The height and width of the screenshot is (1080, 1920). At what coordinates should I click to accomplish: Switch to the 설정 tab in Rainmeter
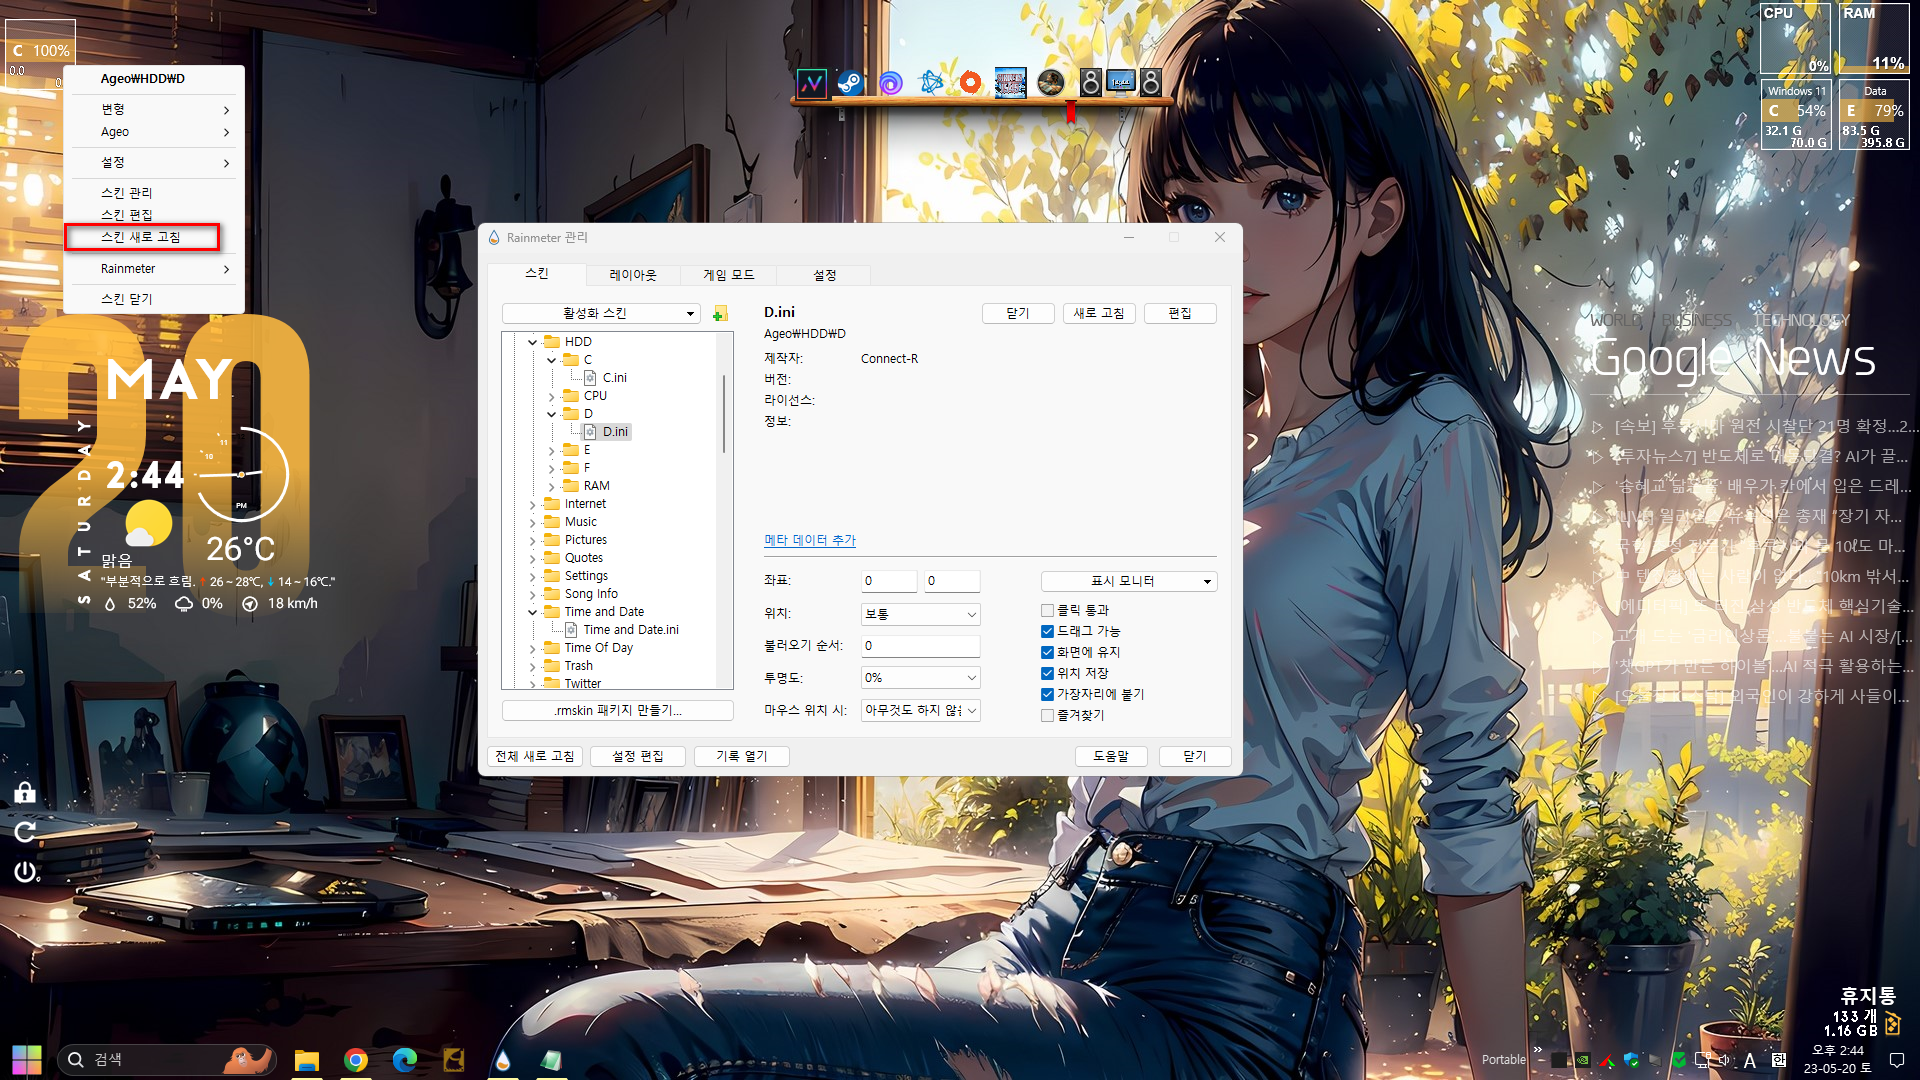[x=824, y=275]
